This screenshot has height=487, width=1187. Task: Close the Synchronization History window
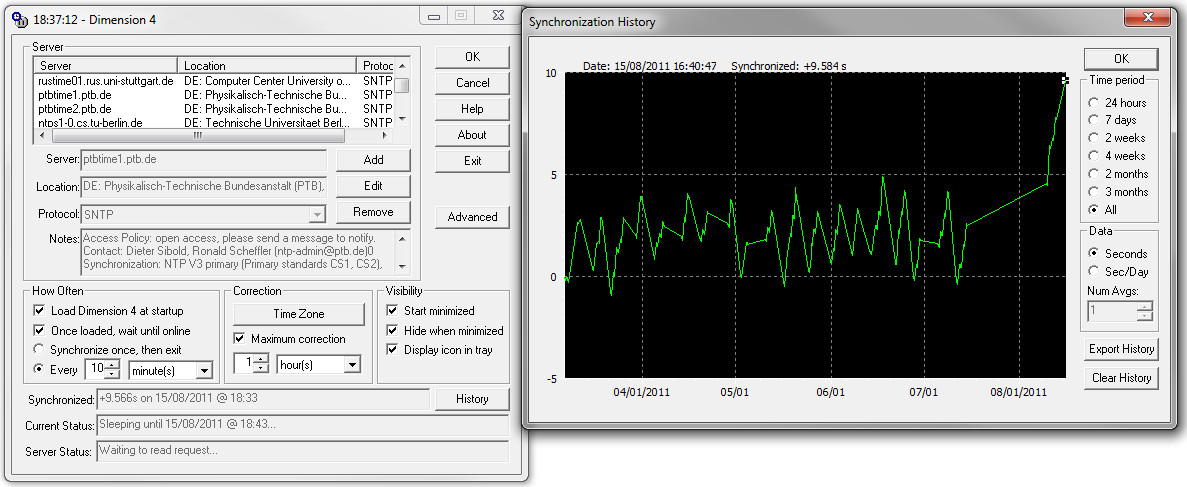(x=1148, y=18)
